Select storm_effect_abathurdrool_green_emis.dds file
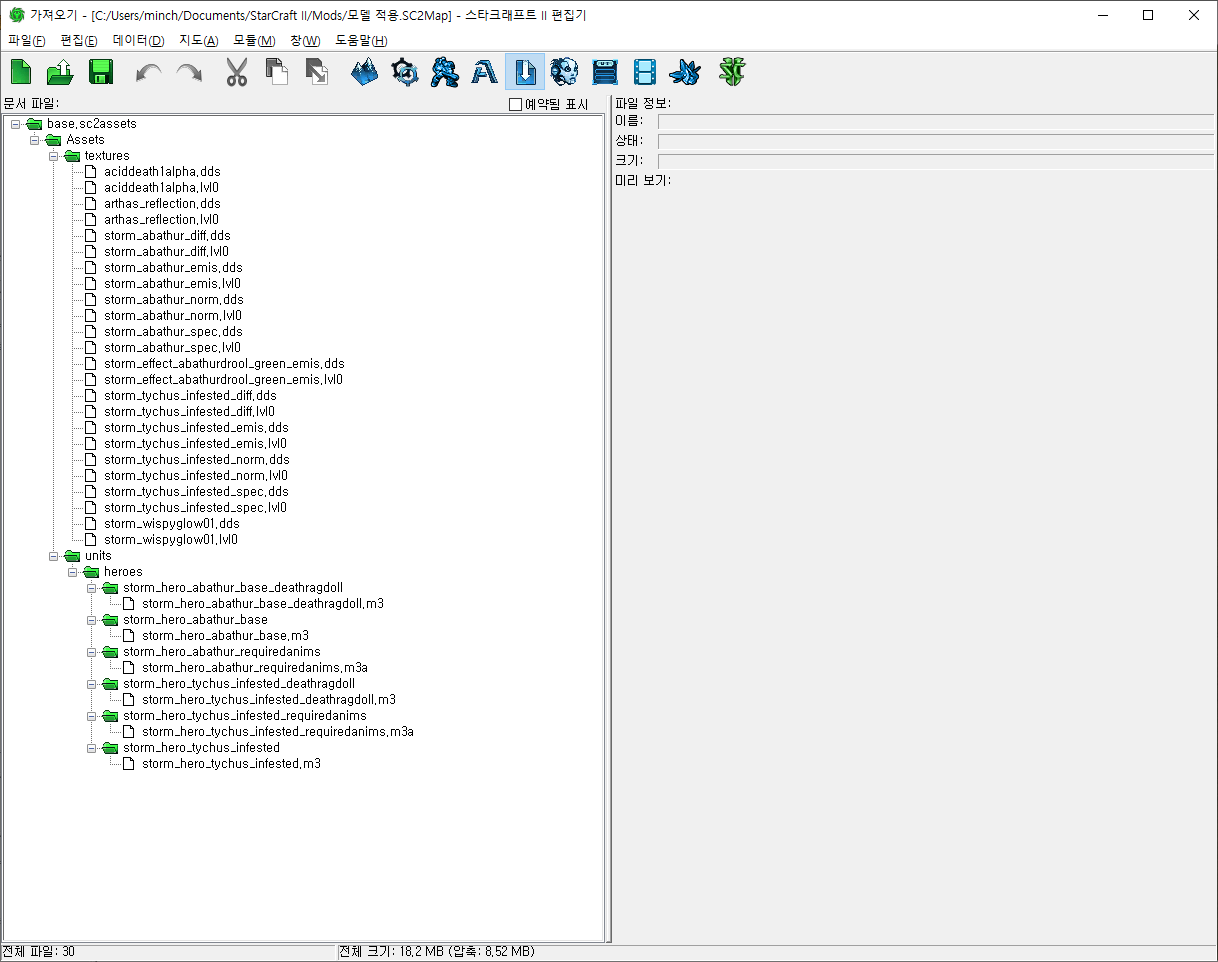Image resolution: width=1218 pixels, height=962 pixels. (x=224, y=364)
